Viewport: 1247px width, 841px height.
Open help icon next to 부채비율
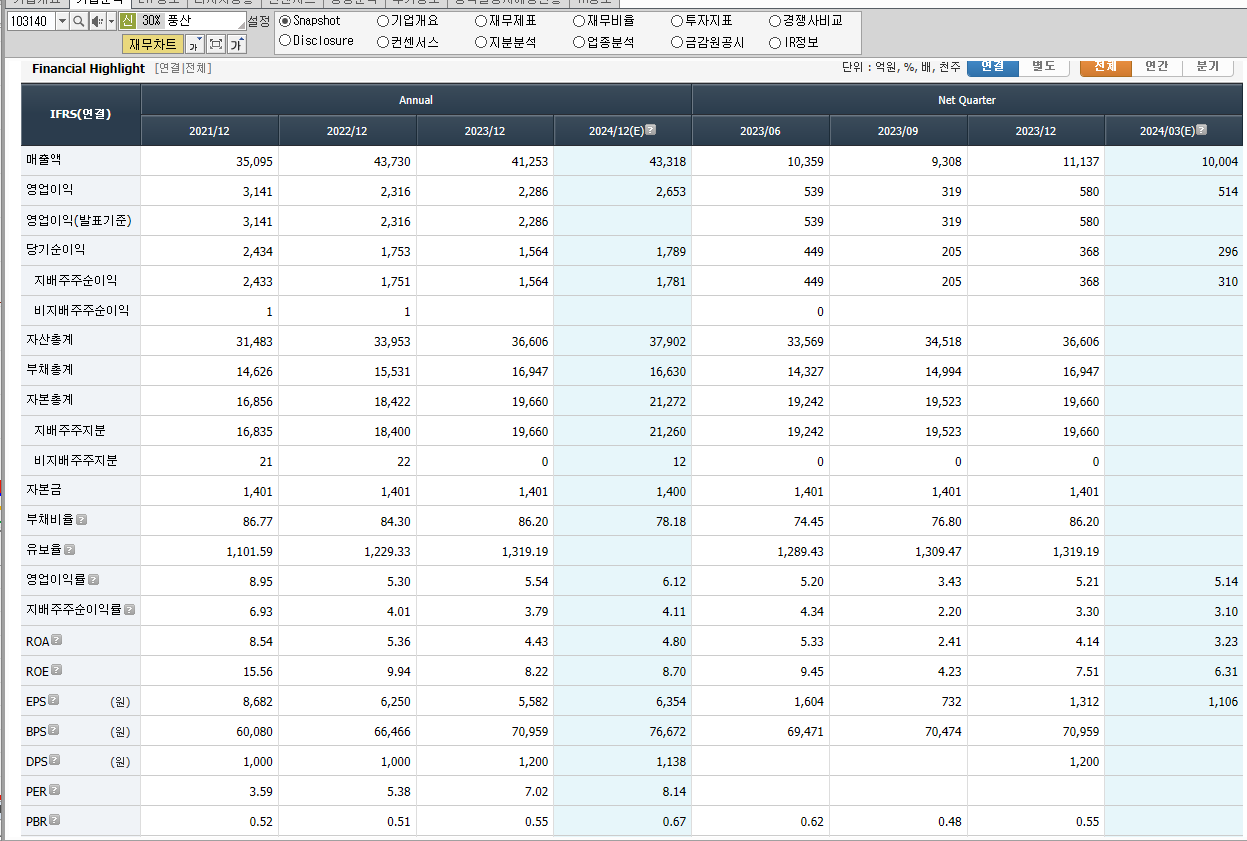[81, 520]
